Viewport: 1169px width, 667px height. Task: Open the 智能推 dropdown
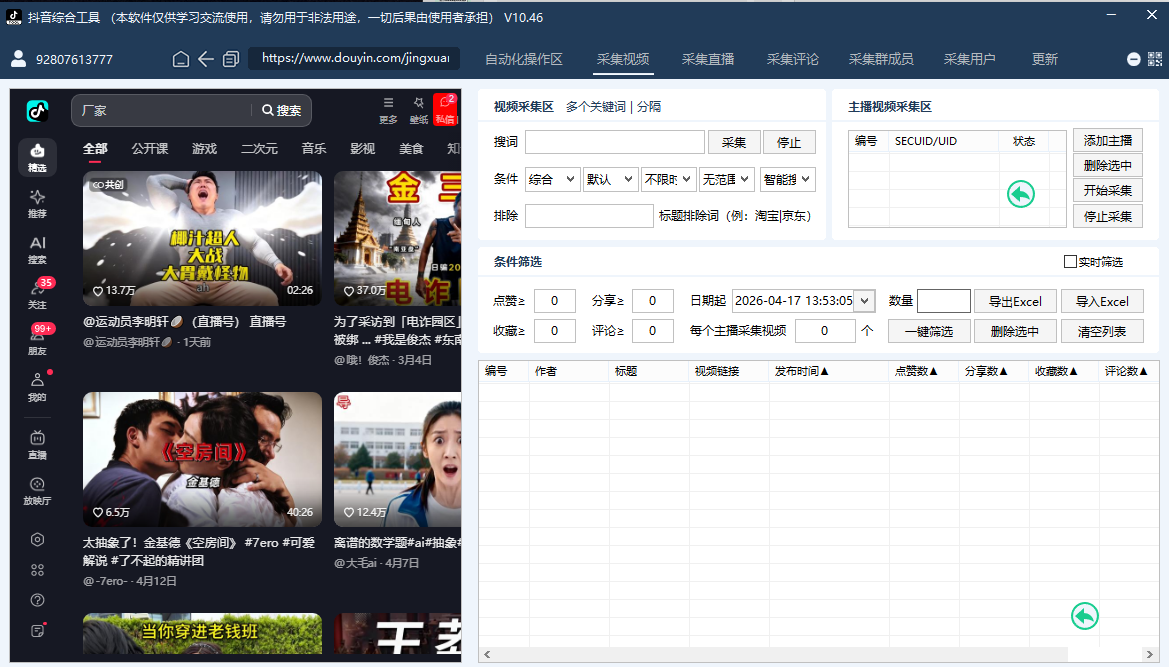tap(787, 180)
